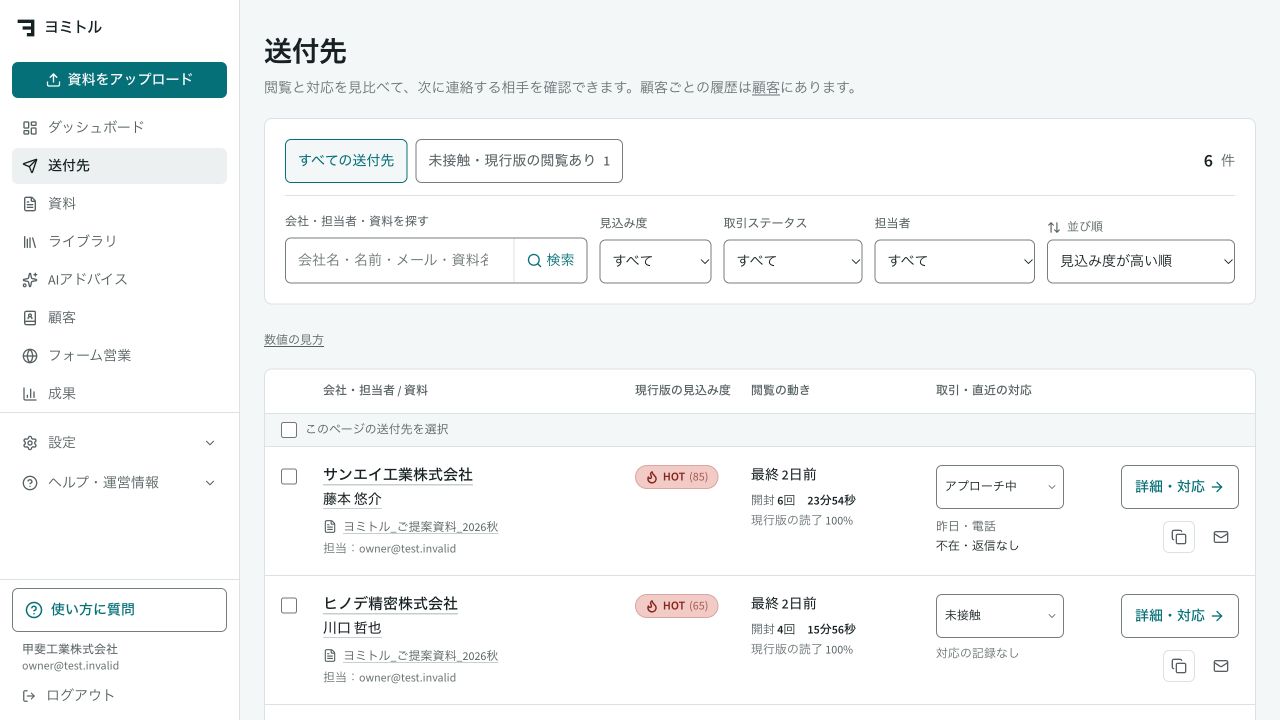Select the サンエイ工業株式会社 row checkbox
Image resolution: width=1280 pixels, height=720 pixels.
click(289, 477)
